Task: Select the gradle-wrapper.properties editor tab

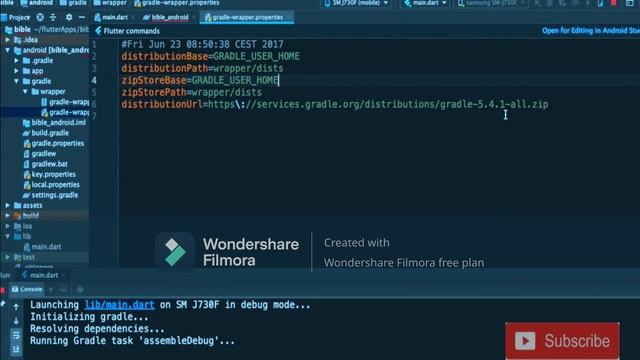Action: 247,17
